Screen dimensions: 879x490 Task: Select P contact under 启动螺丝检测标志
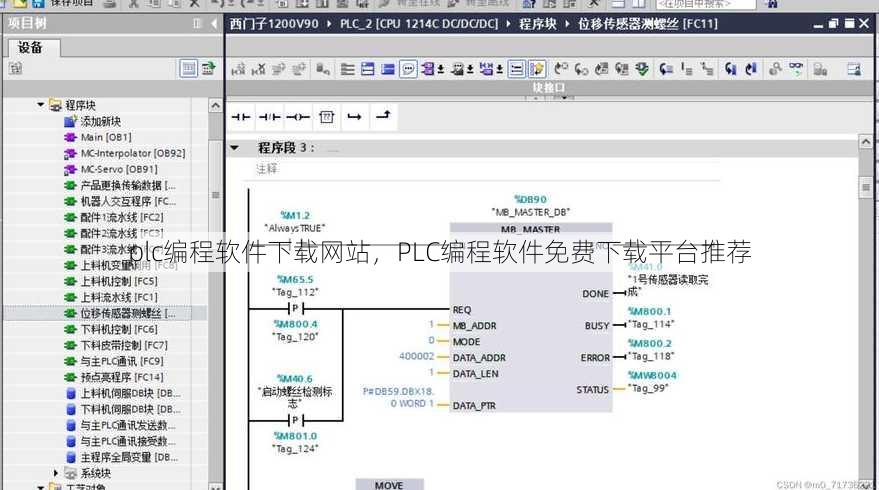click(x=295, y=420)
